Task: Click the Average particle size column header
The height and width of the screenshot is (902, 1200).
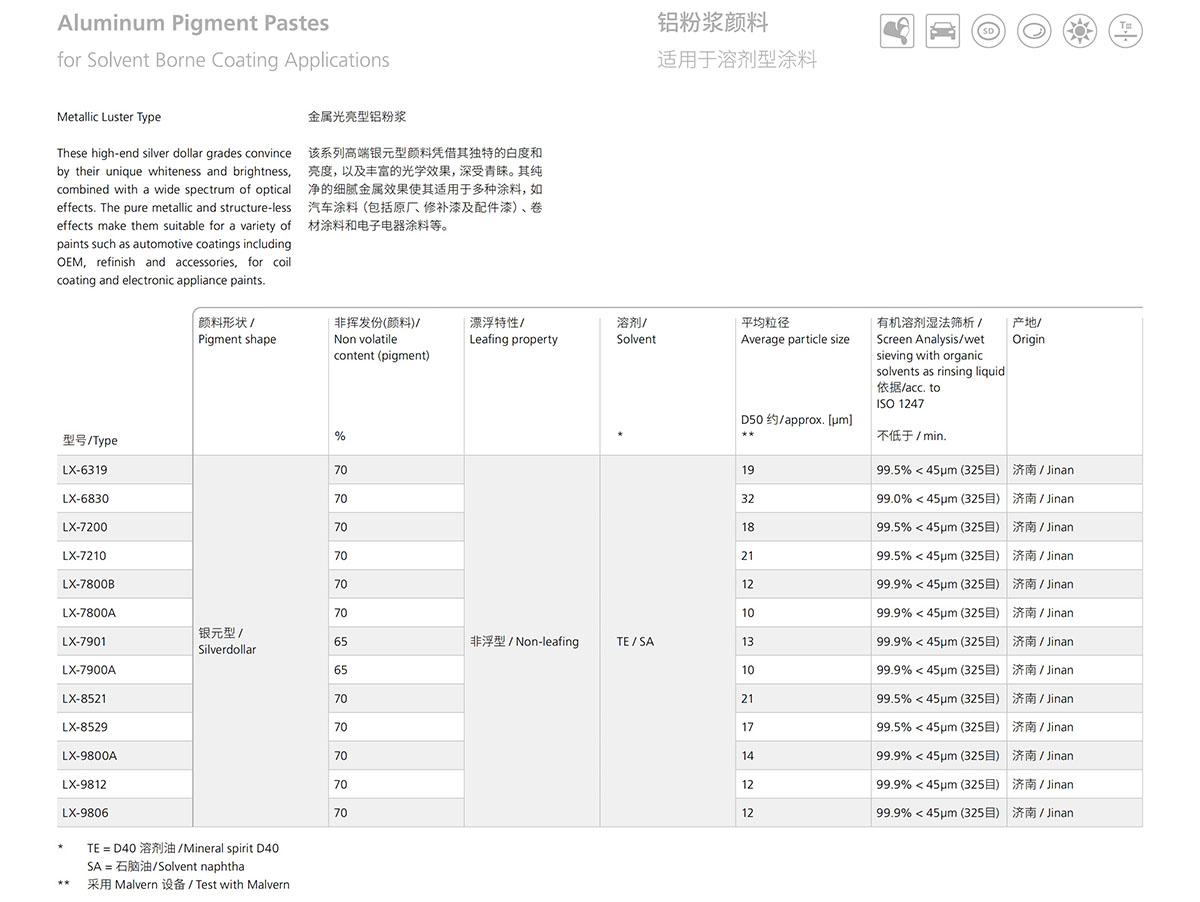Action: pos(795,339)
